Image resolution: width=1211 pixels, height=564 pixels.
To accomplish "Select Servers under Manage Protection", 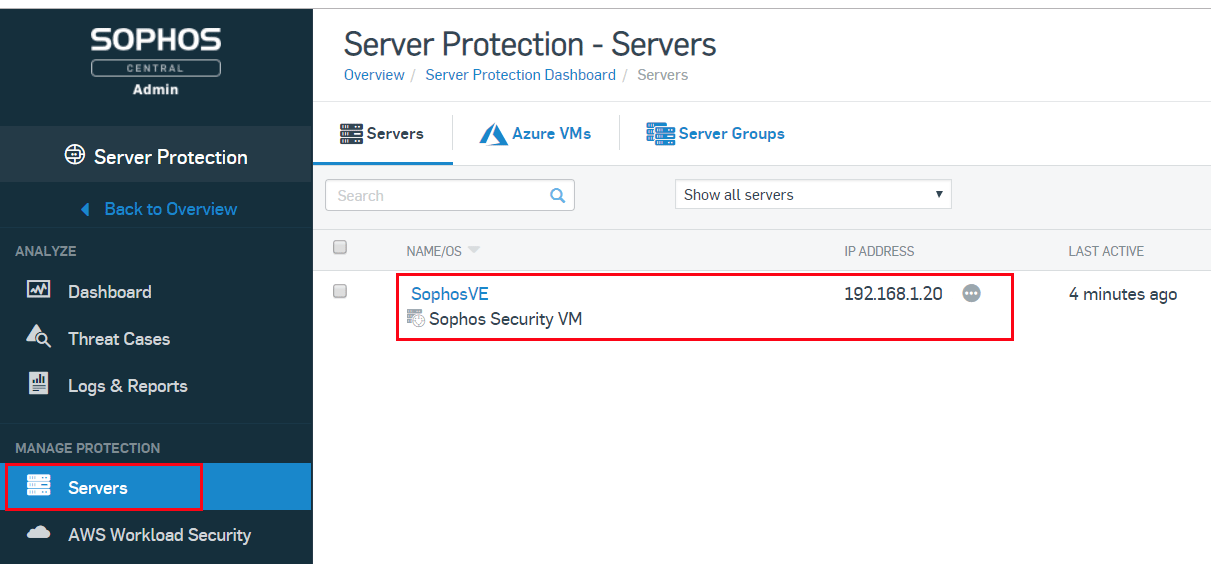I will [x=156, y=488].
